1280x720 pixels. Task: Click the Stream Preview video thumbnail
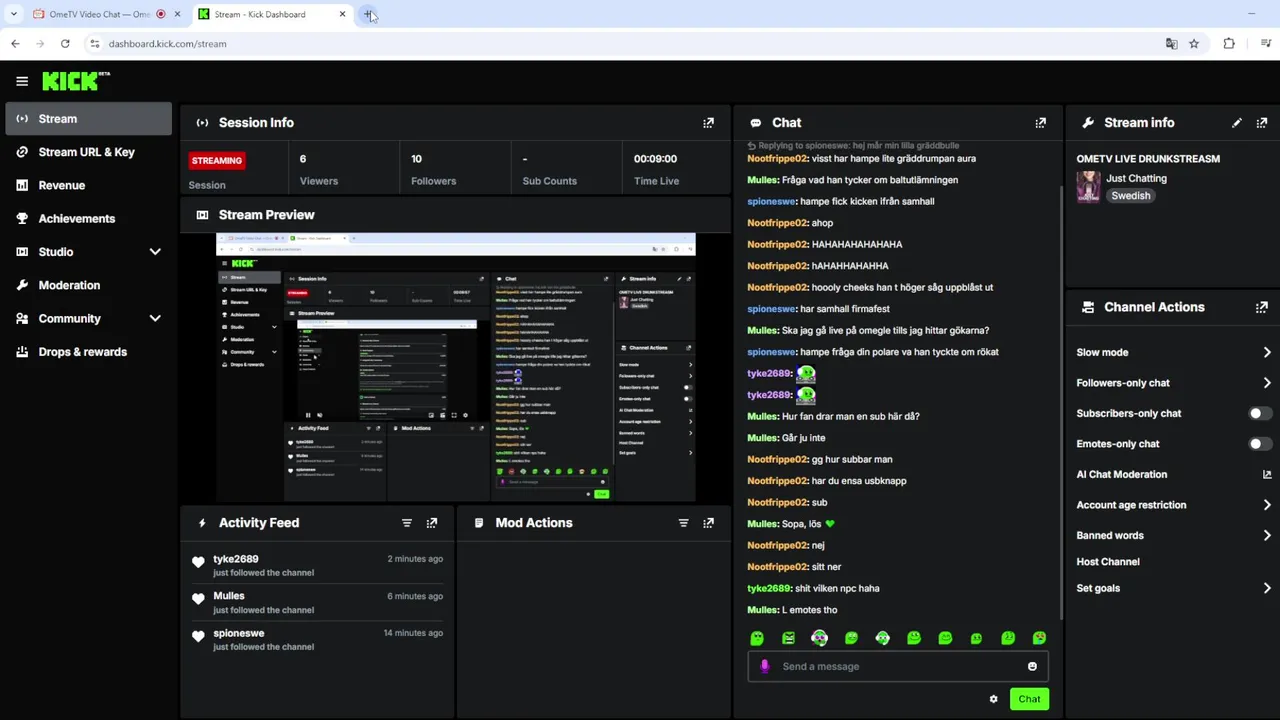click(x=456, y=367)
